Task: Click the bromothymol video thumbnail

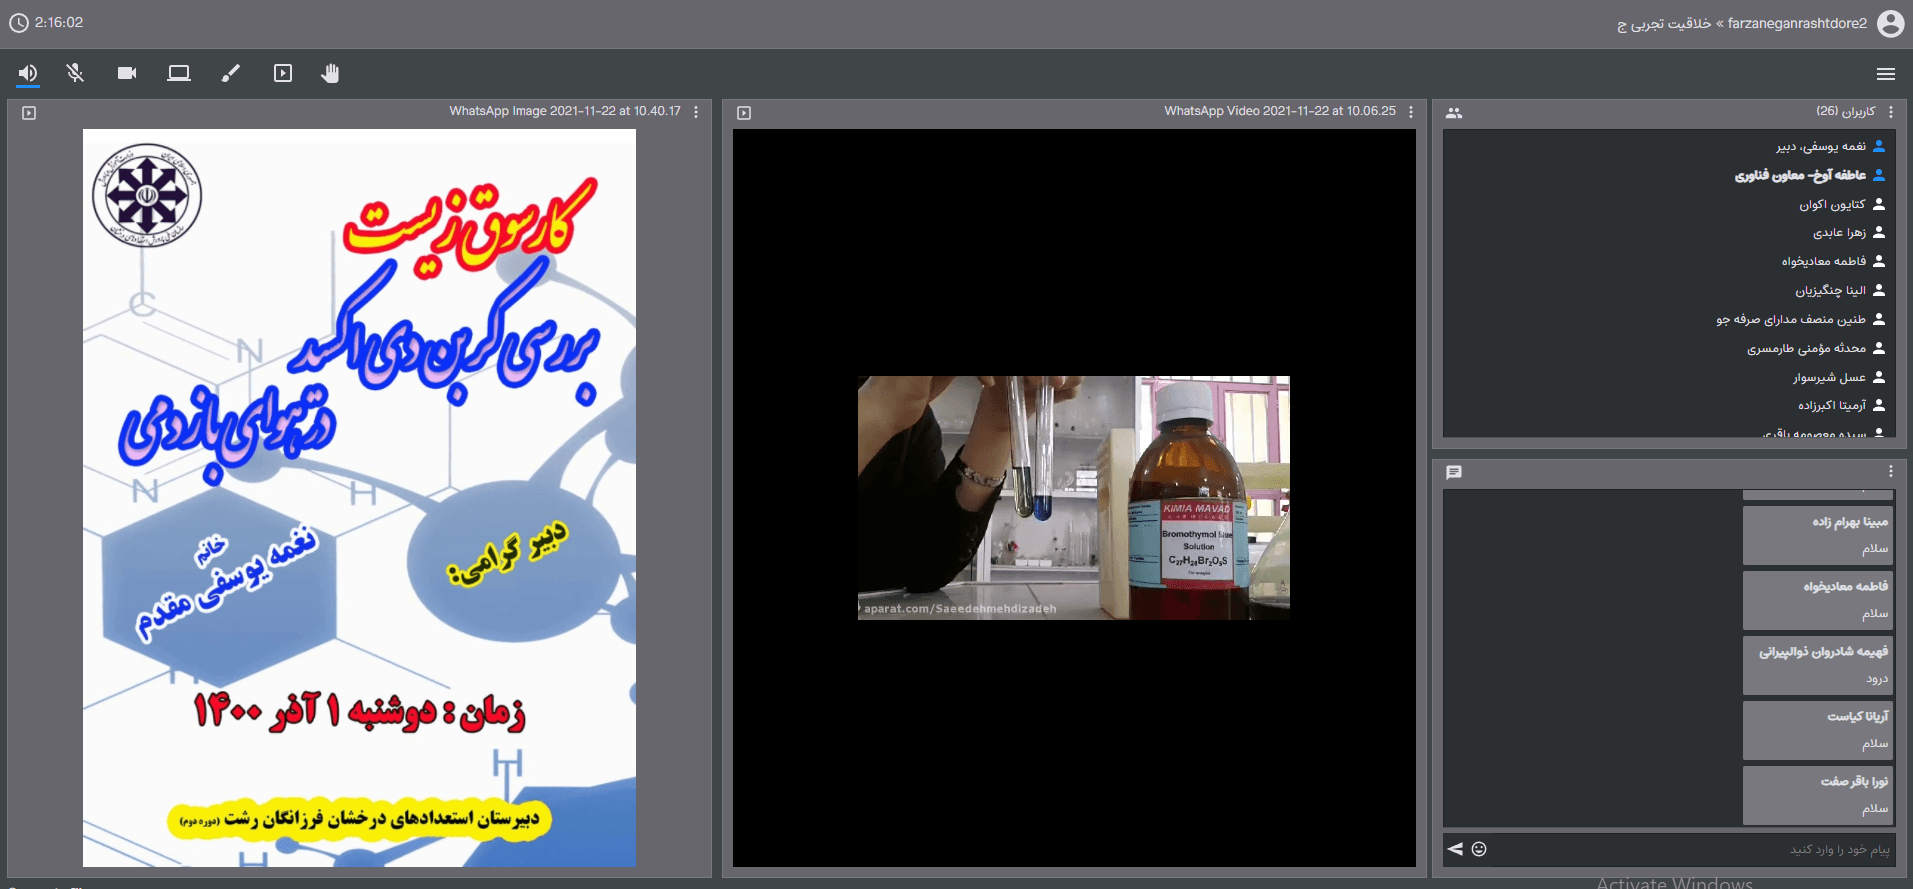Action: click(1073, 497)
